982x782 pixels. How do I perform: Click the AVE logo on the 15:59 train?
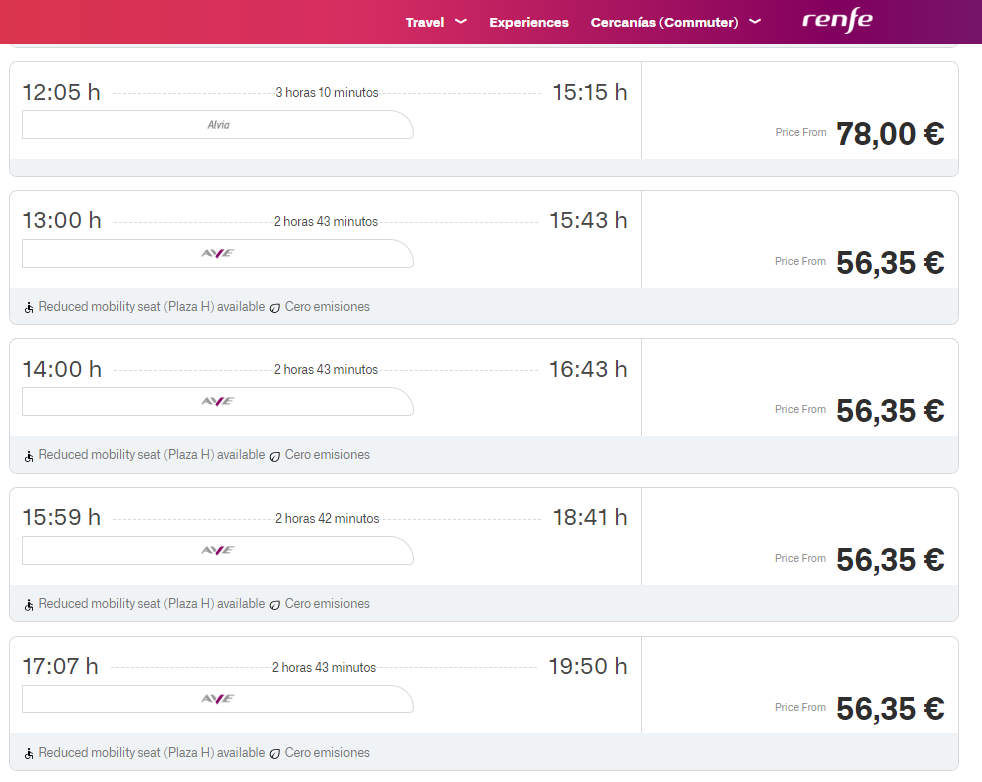tap(218, 550)
